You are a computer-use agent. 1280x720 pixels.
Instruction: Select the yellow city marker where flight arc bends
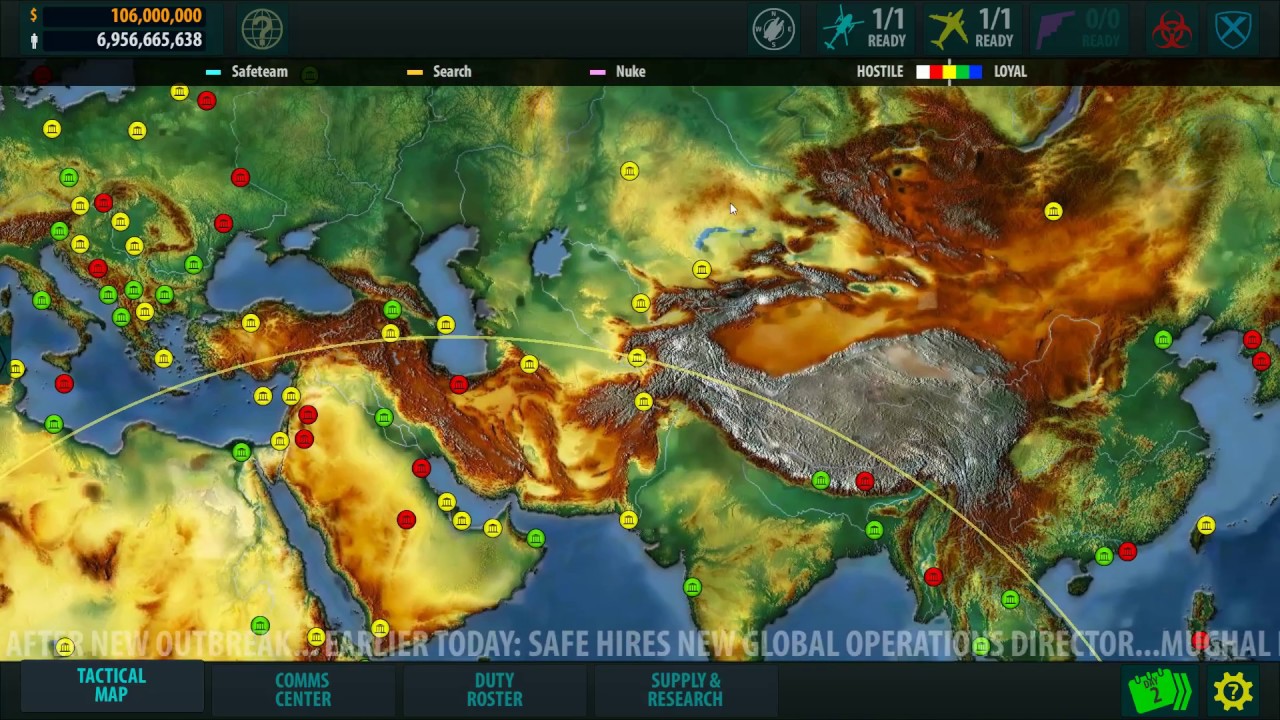tap(637, 357)
